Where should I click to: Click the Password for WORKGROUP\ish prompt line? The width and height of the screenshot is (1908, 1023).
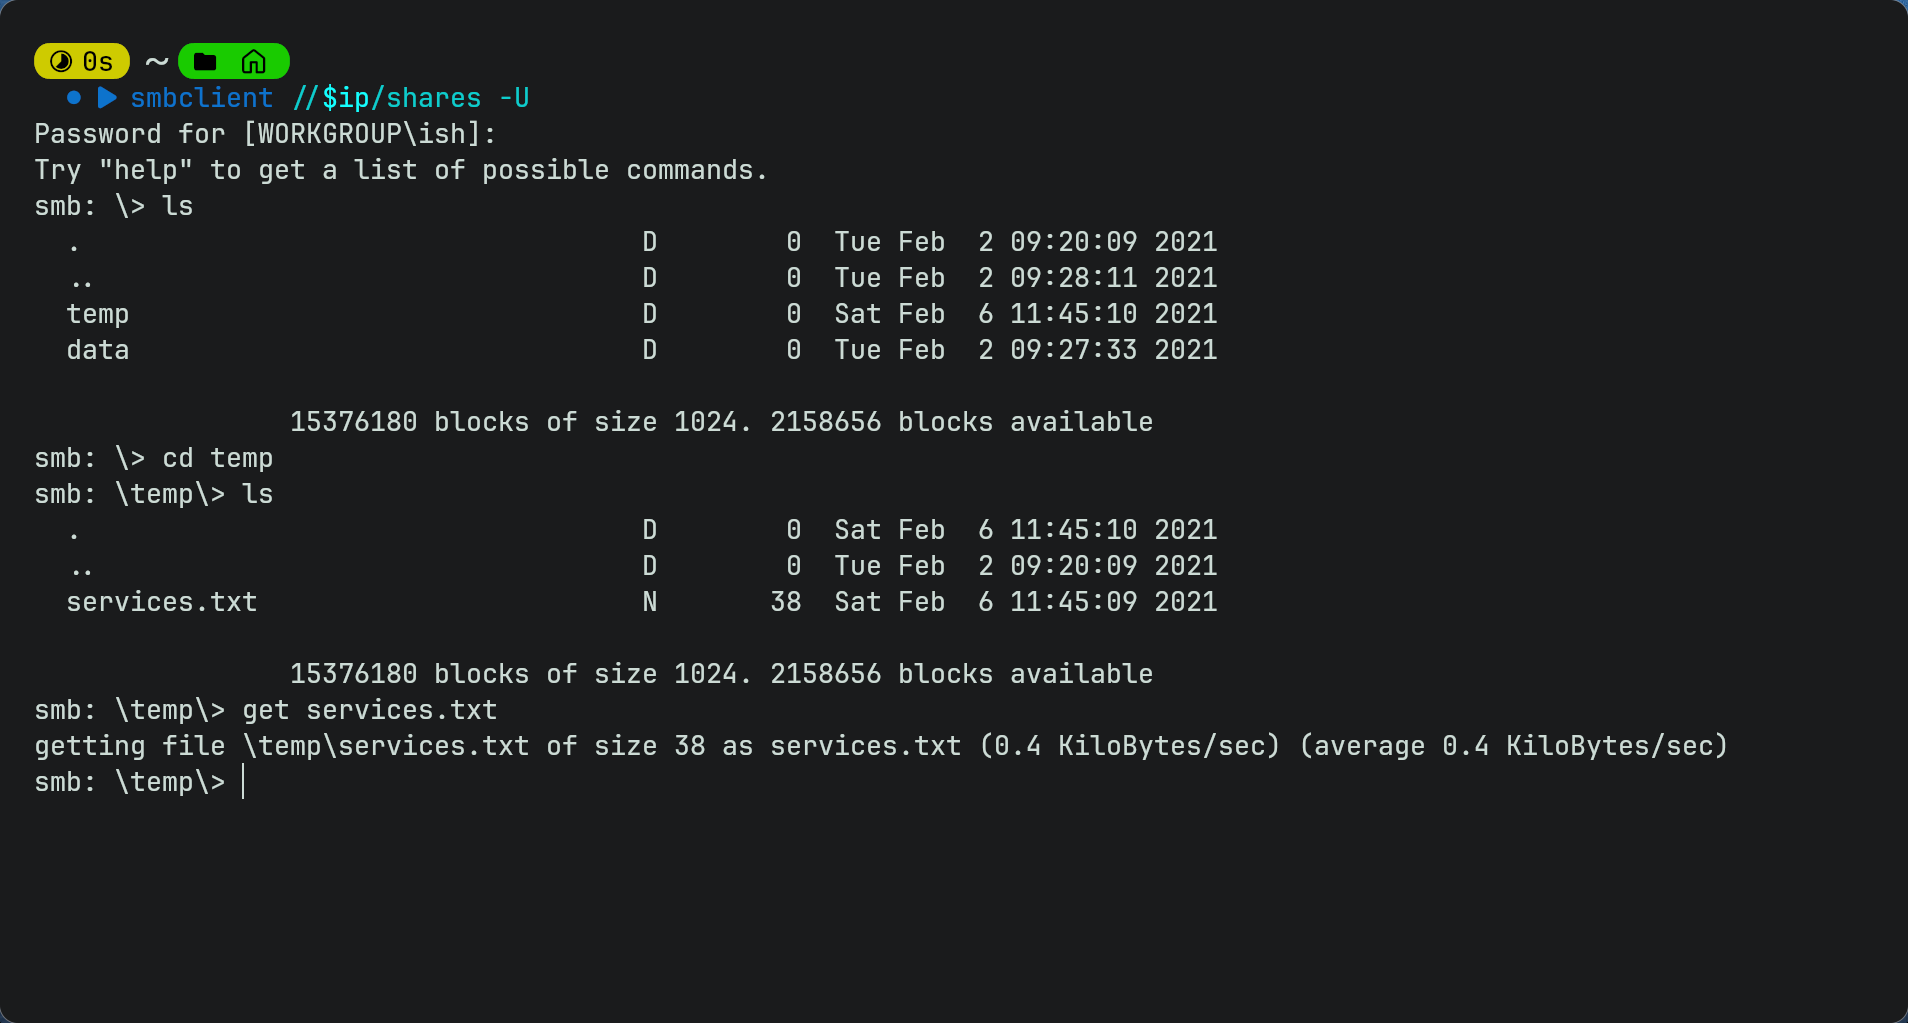coord(265,134)
